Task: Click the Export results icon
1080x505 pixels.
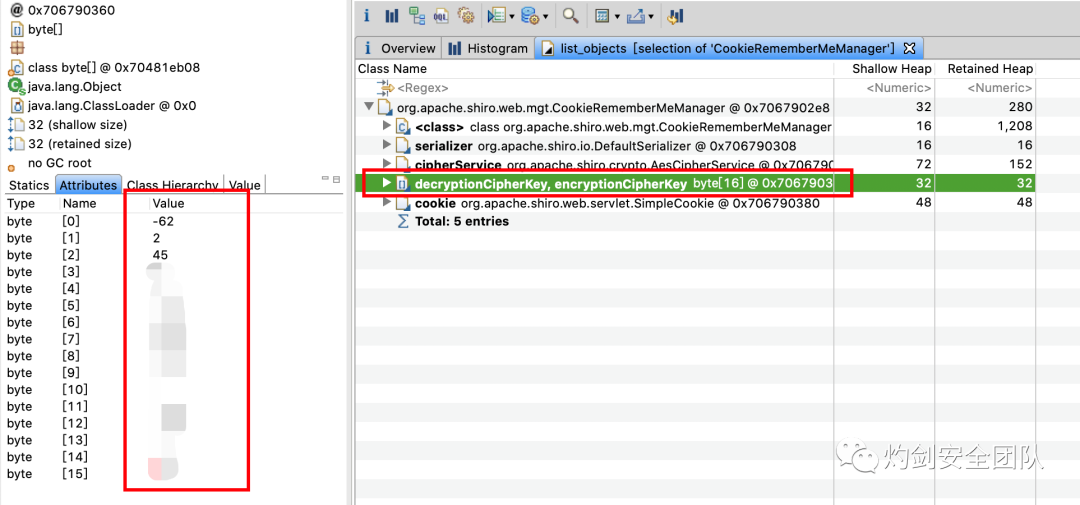Action: click(637, 15)
